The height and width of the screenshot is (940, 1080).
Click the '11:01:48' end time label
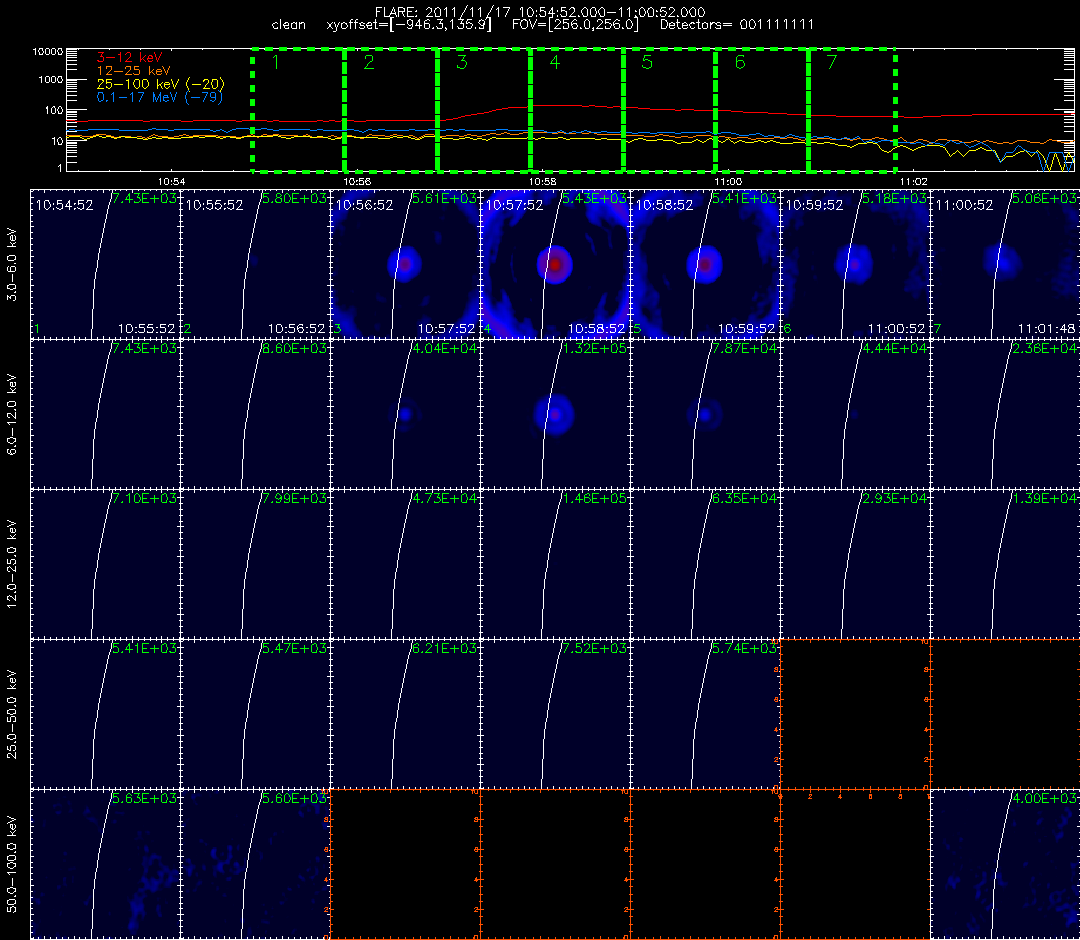pyautogui.click(x=1046, y=329)
